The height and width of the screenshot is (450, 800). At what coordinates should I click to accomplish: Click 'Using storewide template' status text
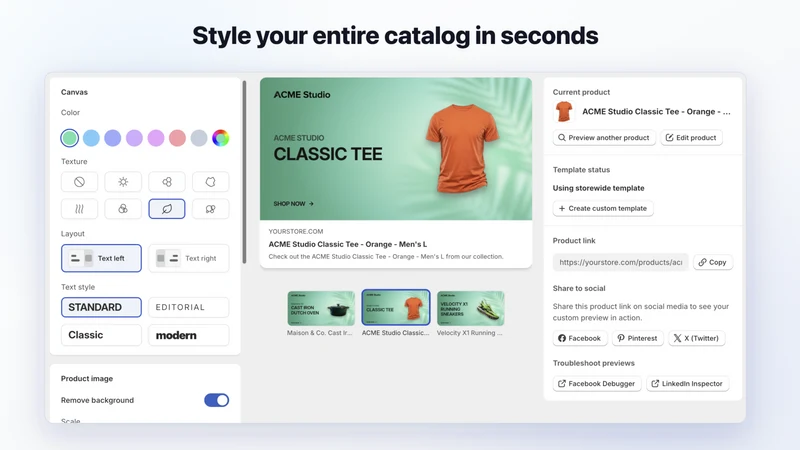coord(598,188)
